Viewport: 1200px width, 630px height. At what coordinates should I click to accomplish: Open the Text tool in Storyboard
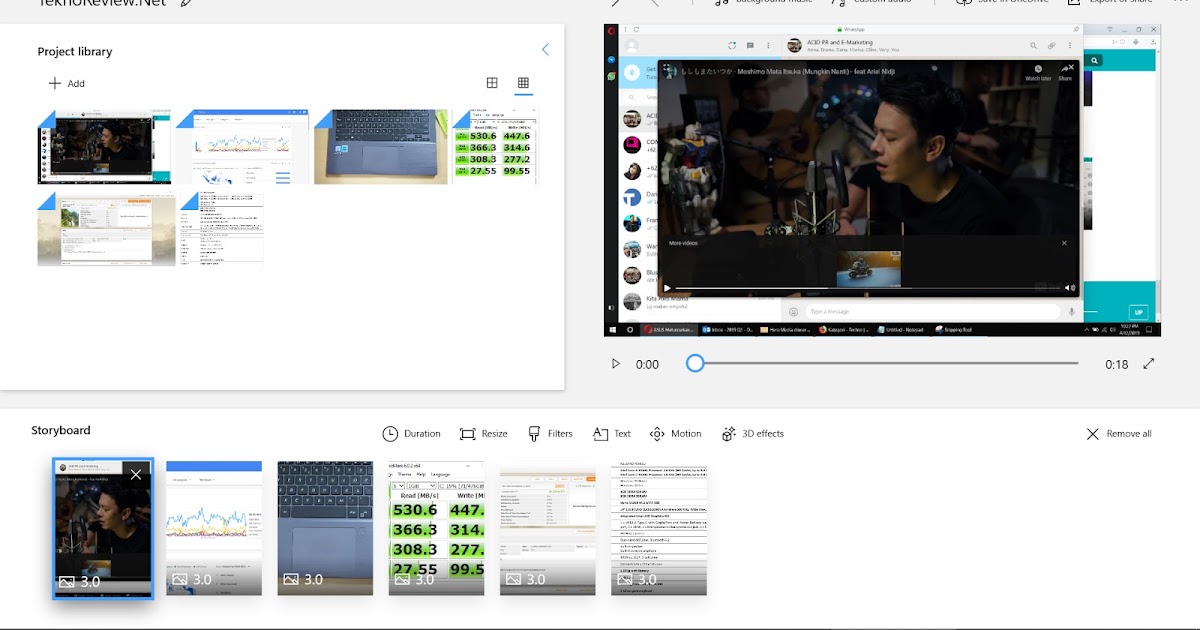click(x=611, y=434)
